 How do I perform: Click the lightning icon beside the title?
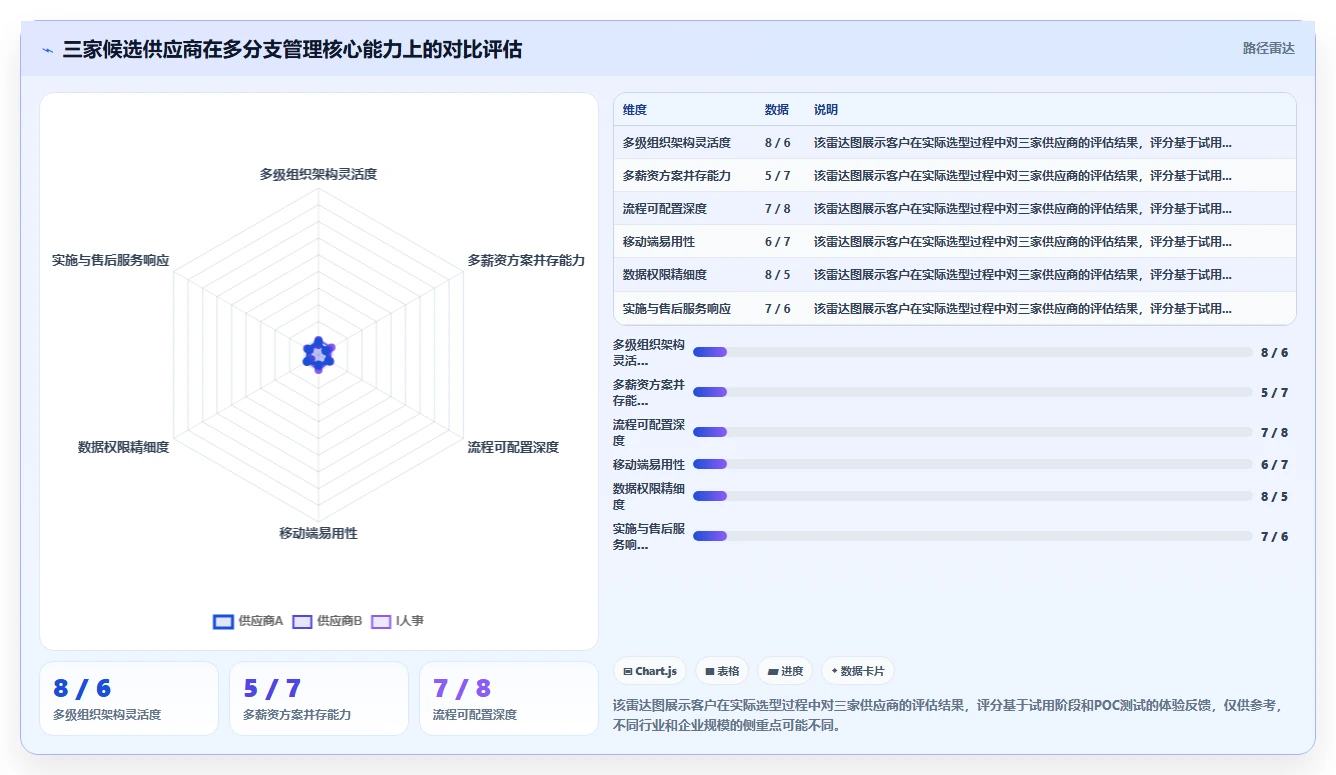(x=48, y=50)
